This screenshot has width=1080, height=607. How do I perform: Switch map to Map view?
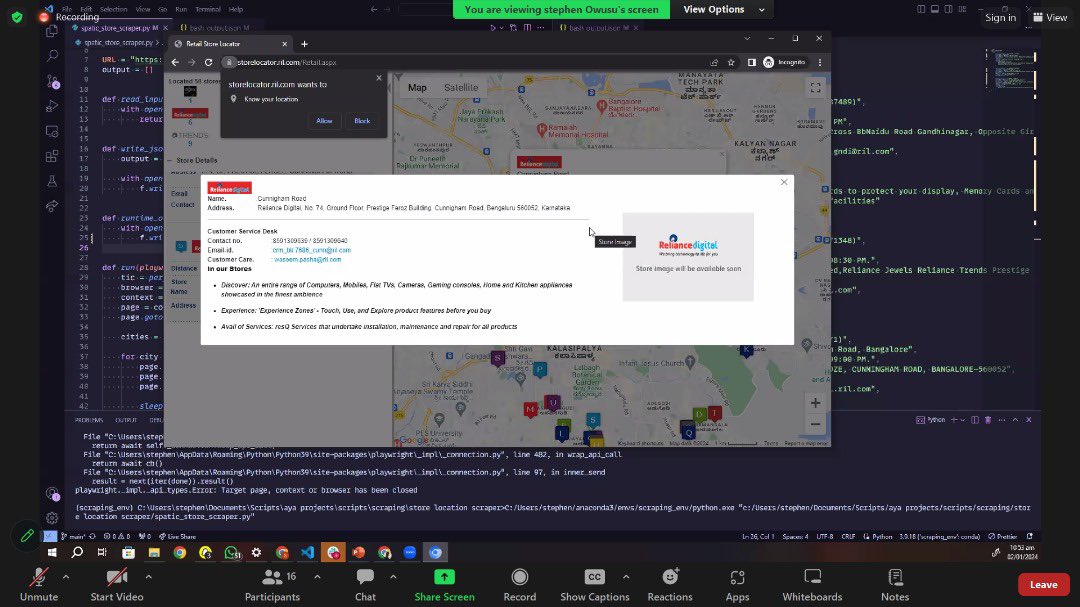point(417,88)
